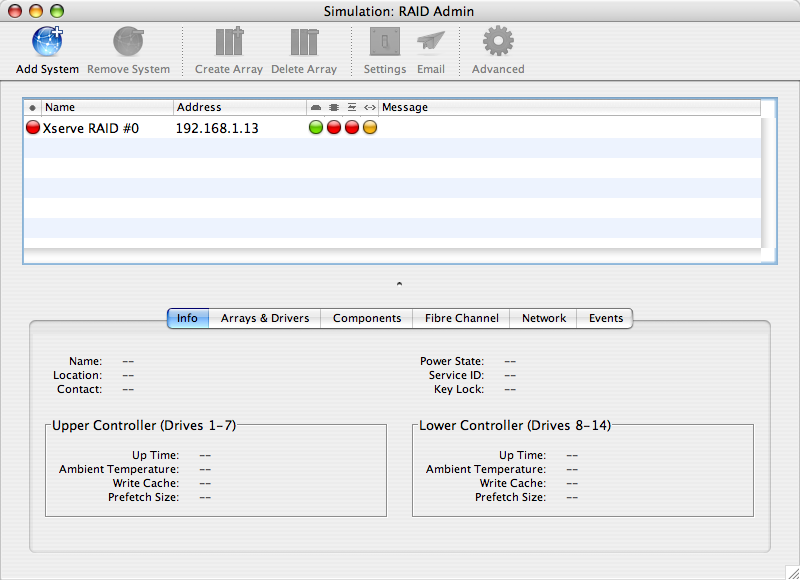
Task: Show the Events tab
Action: (606, 318)
